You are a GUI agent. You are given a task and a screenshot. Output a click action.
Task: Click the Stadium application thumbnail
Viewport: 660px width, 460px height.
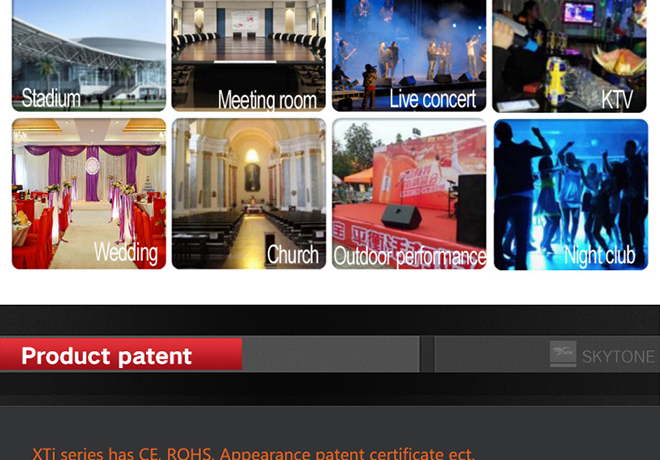point(89,56)
